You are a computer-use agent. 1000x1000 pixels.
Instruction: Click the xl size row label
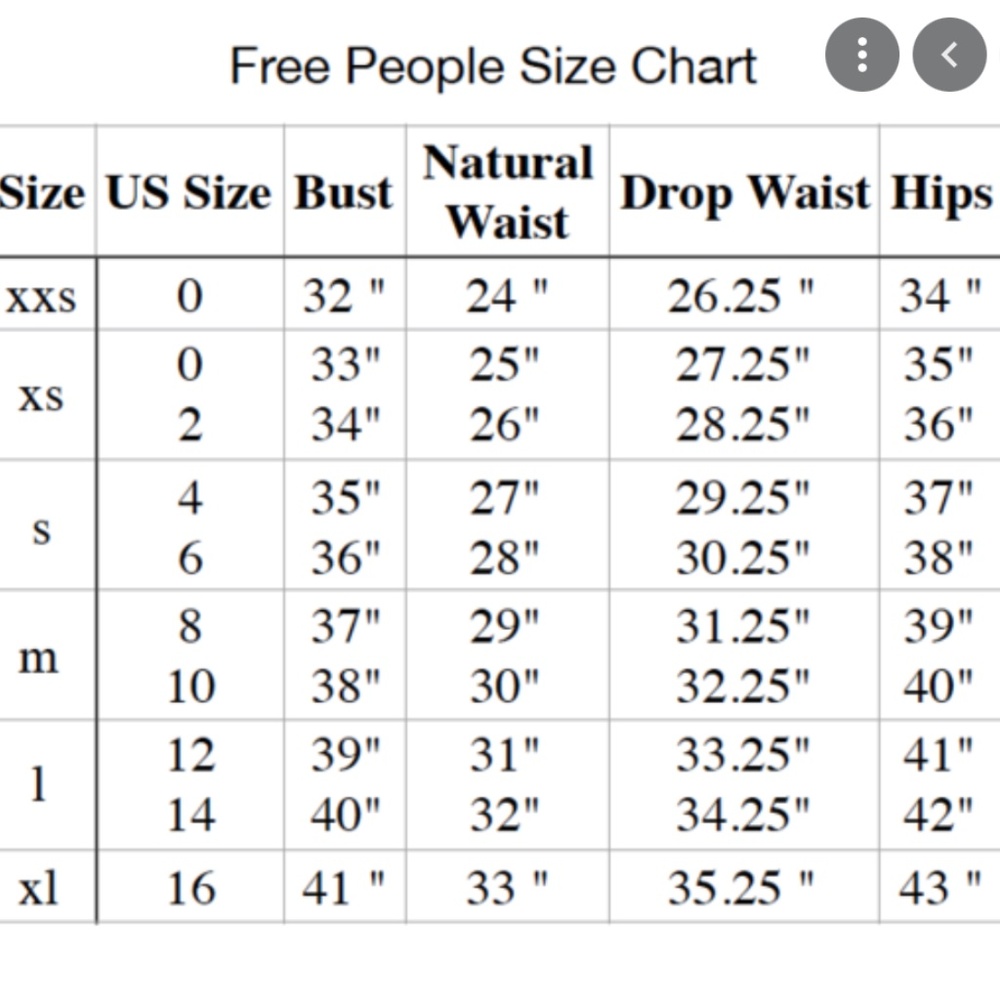coord(38,888)
